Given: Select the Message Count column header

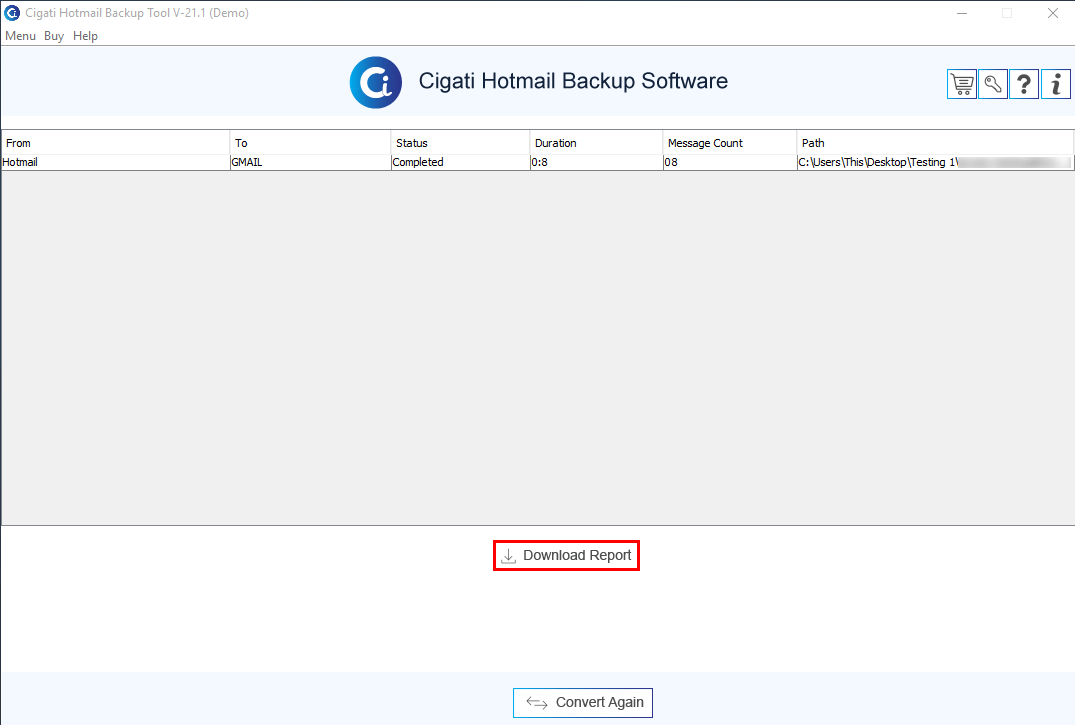Looking at the screenshot, I should pos(730,143).
